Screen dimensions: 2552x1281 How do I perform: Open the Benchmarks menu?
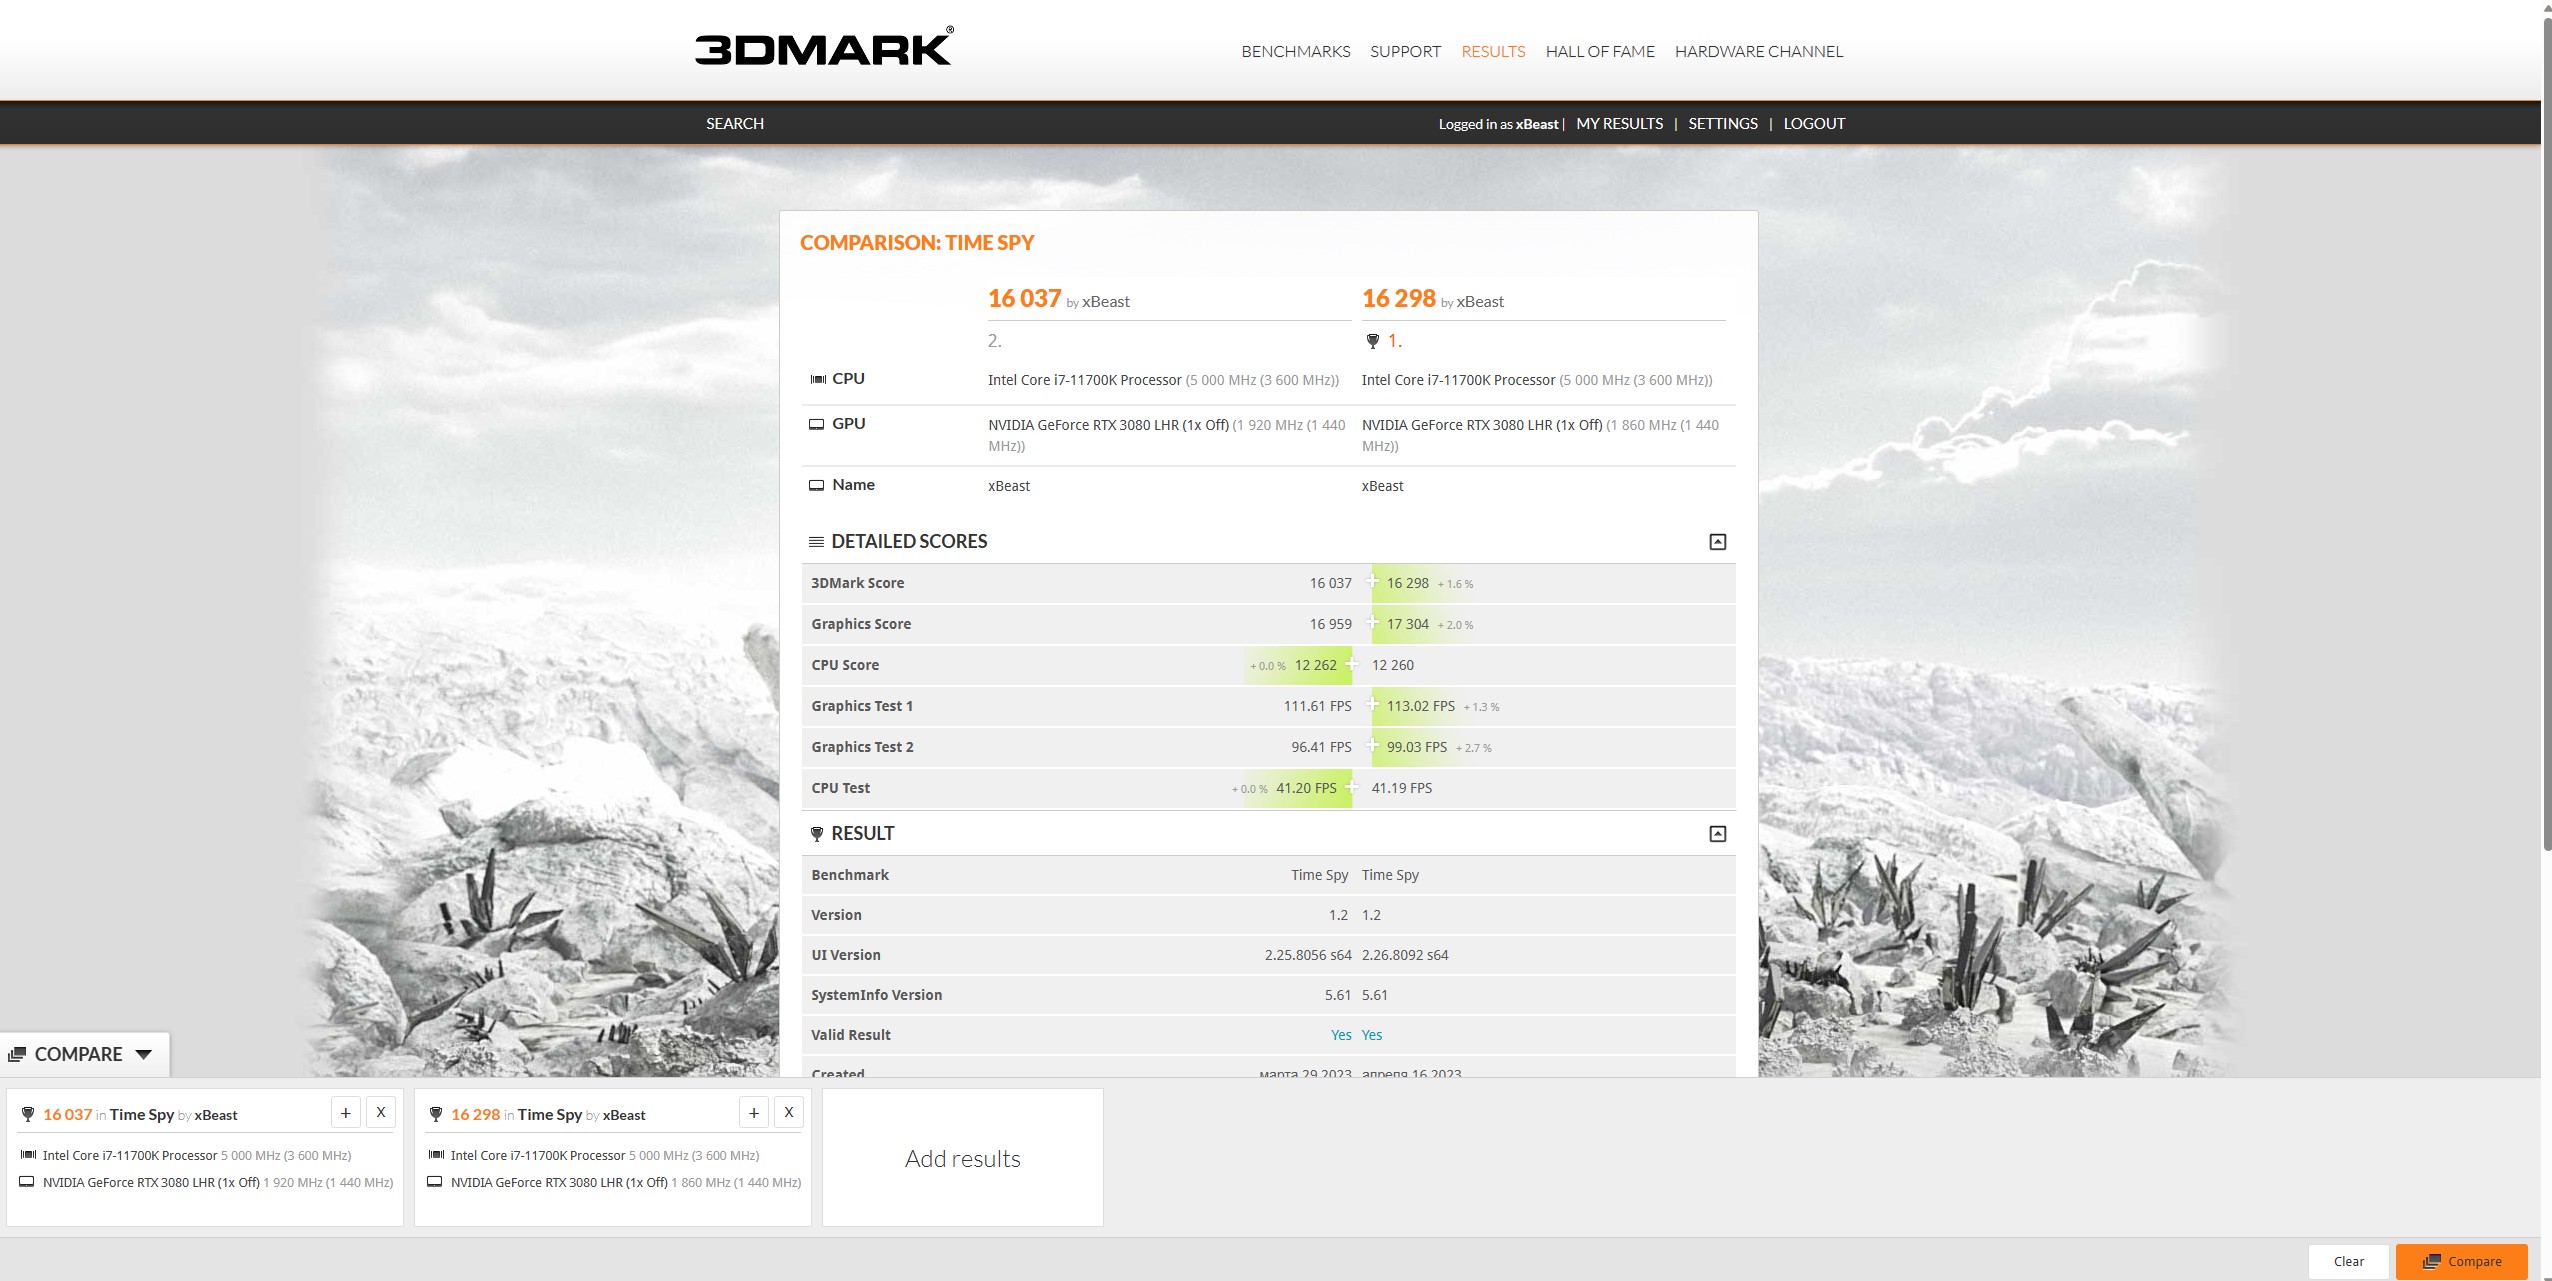click(x=1295, y=51)
